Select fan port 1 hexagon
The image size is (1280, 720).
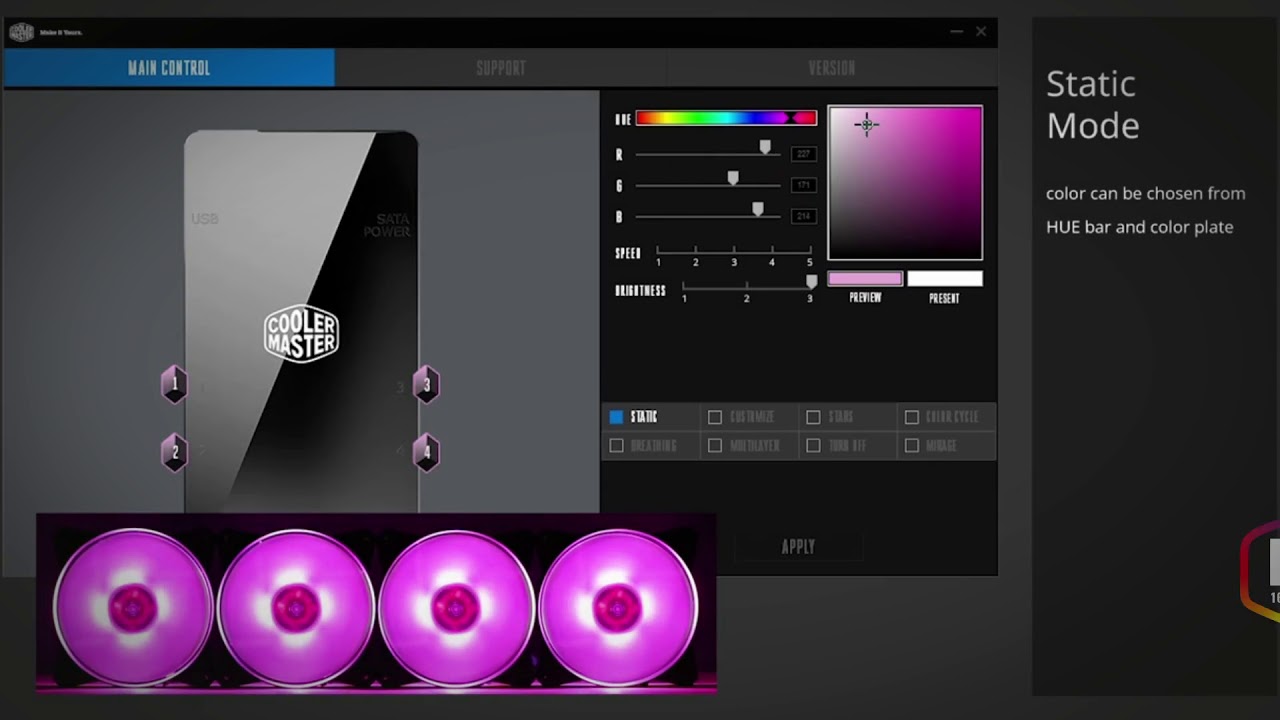[174, 384]
